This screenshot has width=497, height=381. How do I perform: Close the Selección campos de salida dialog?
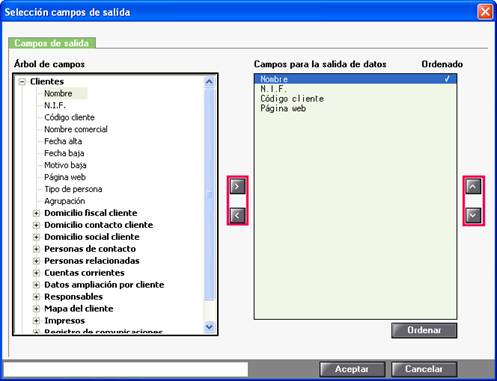(x=485, y=12)
